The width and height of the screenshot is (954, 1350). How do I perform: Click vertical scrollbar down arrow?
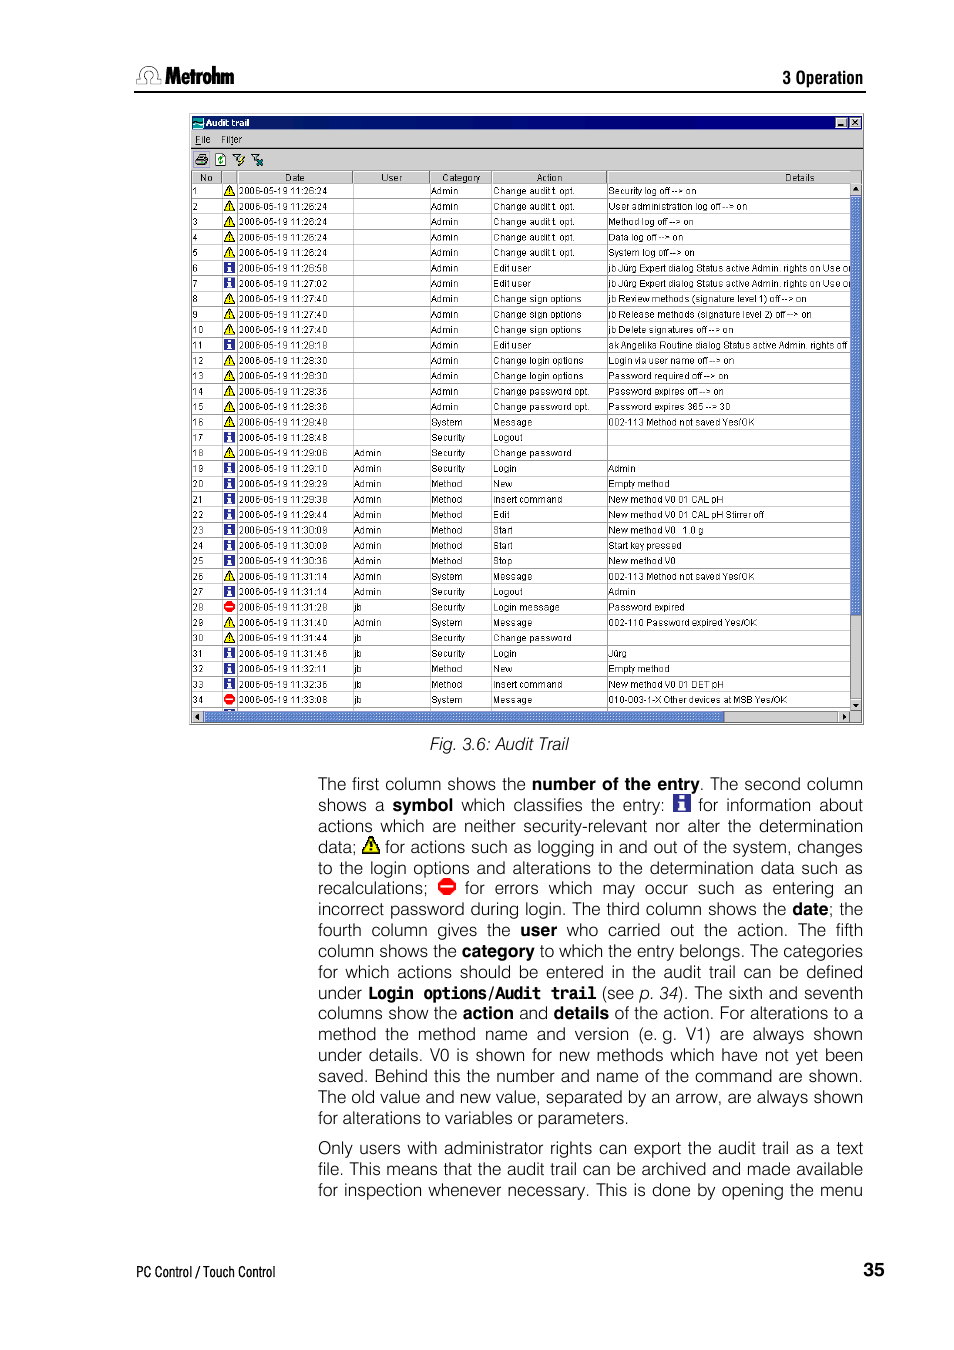click(856, 705)
